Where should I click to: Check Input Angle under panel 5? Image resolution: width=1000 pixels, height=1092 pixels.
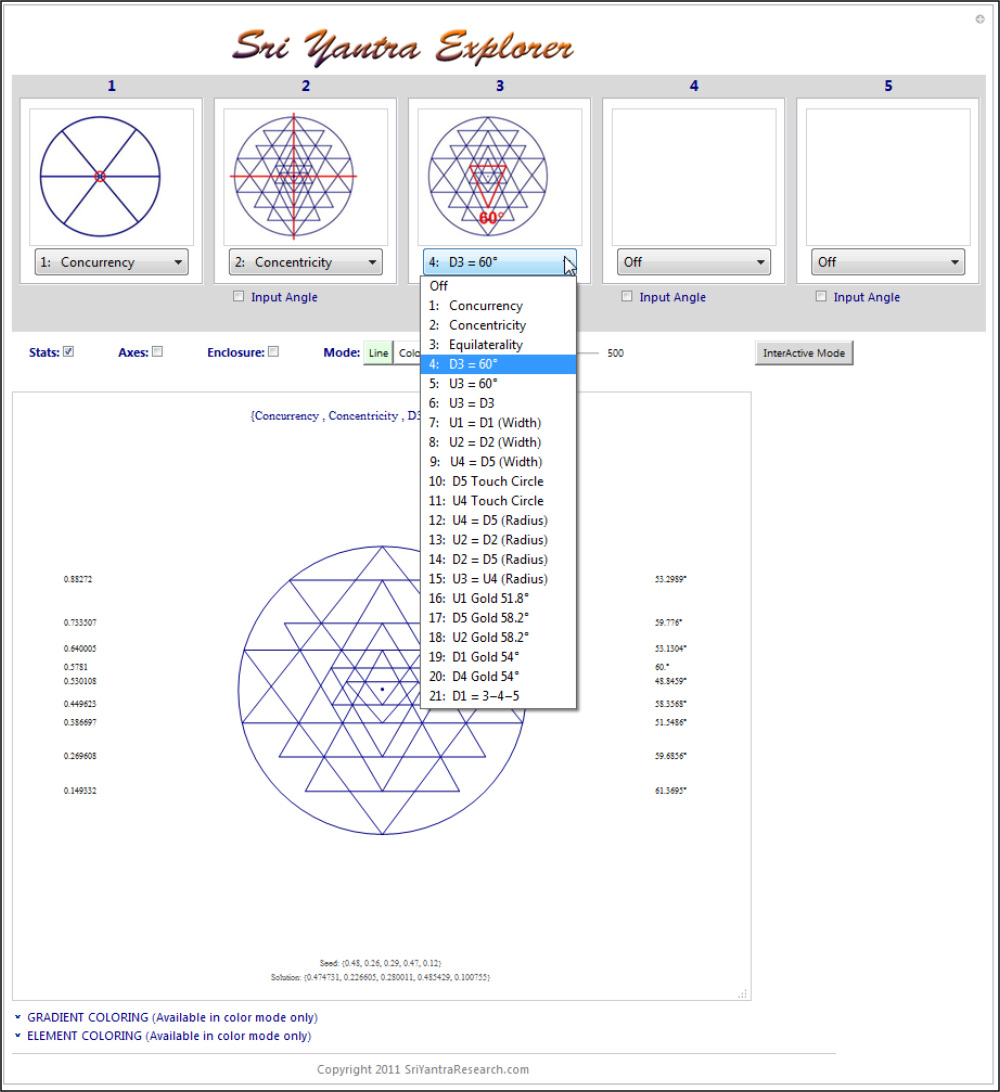click(821, 296)
